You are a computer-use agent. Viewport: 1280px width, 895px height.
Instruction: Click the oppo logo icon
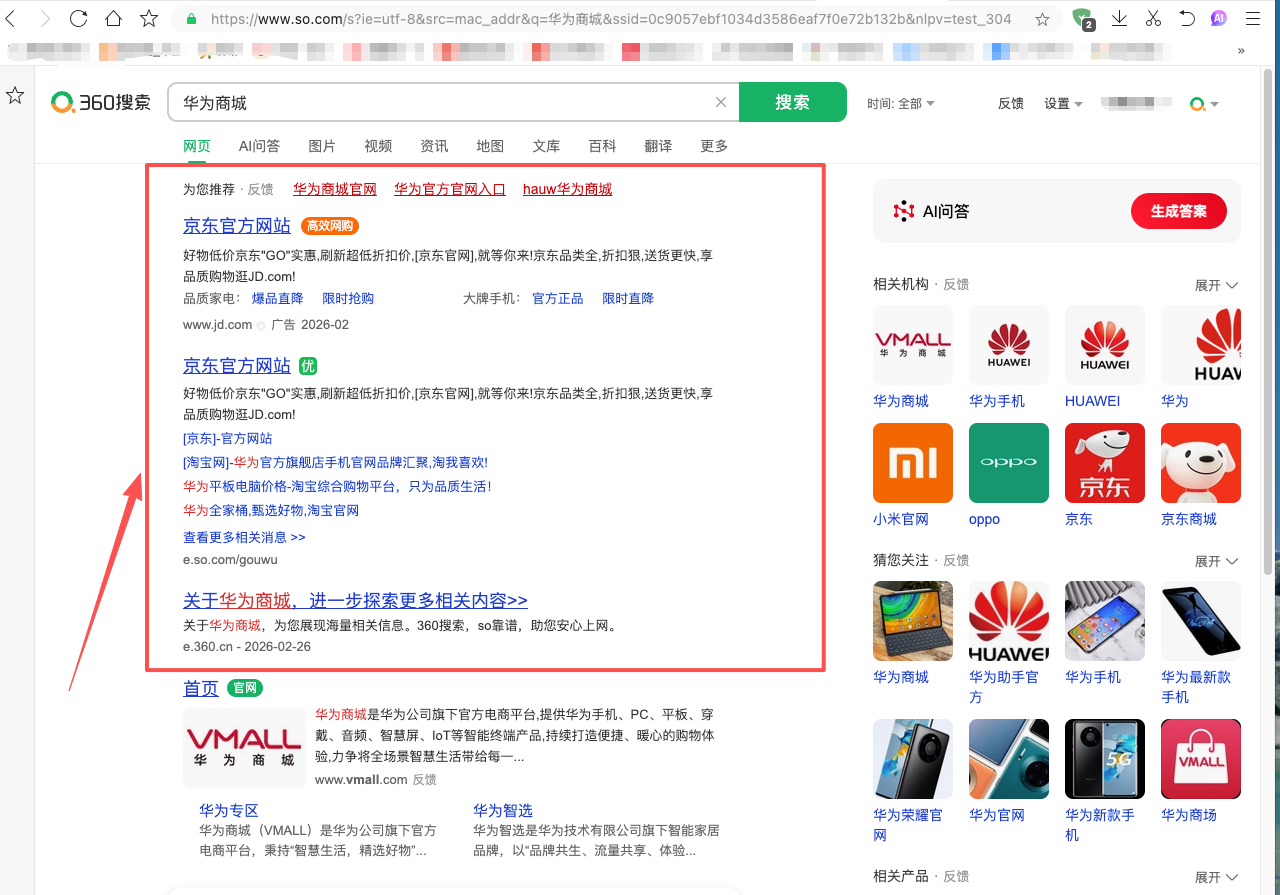tap(1008, 462)
